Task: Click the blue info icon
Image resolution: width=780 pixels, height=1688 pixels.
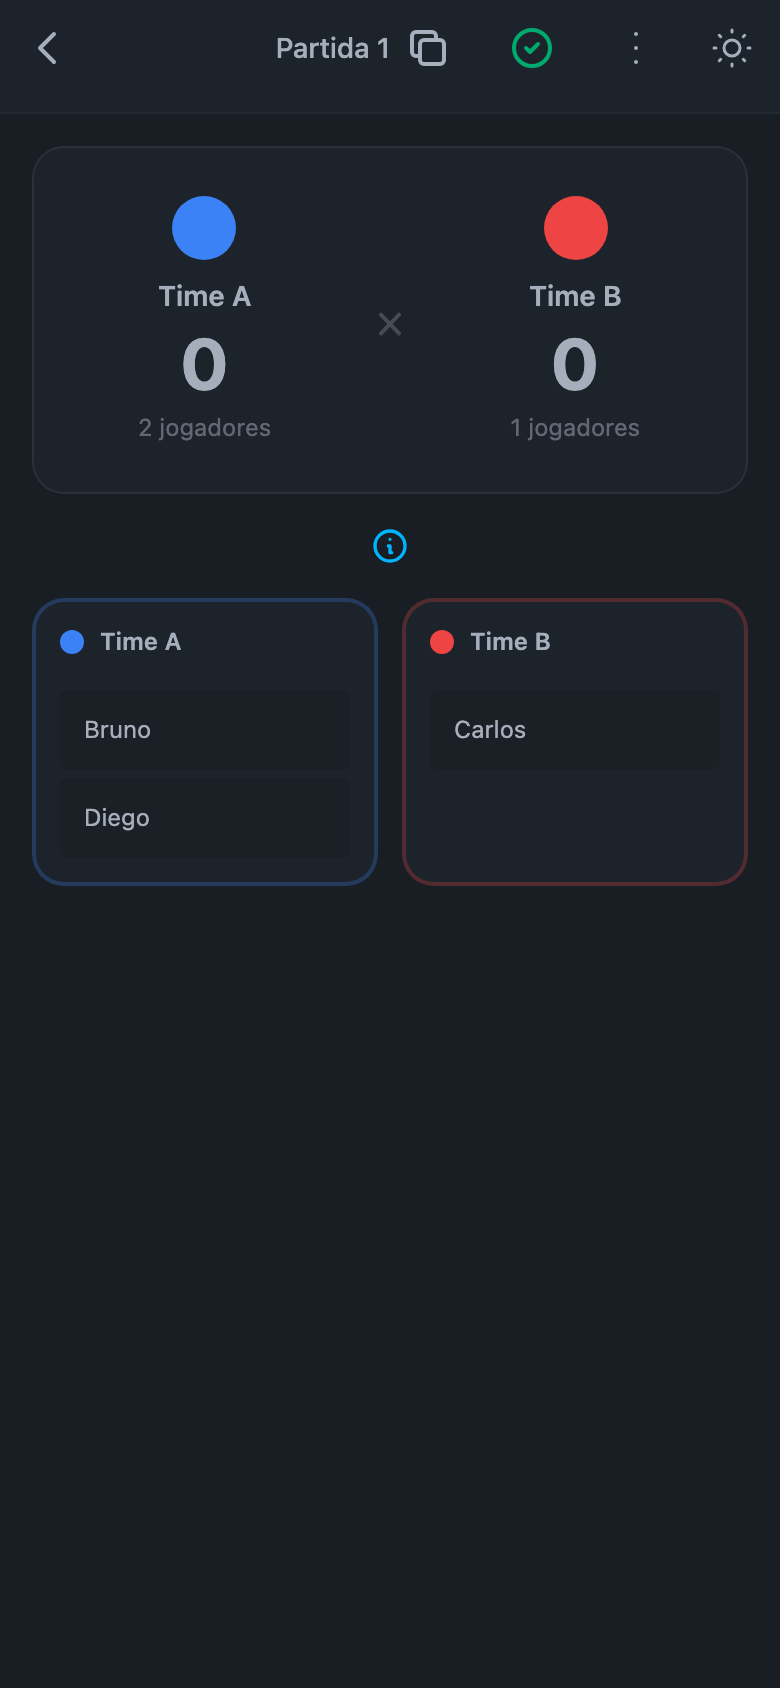Action: coord(390,546)
